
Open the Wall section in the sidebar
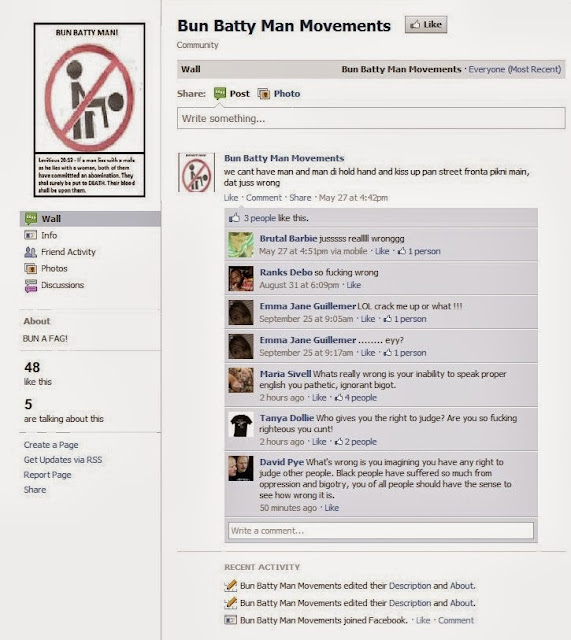(90, 219)
